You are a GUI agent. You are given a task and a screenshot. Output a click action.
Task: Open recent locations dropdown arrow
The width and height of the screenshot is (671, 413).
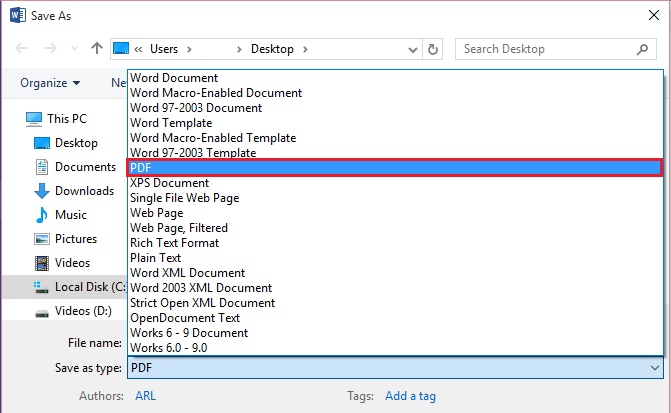(x=74, y=49)
